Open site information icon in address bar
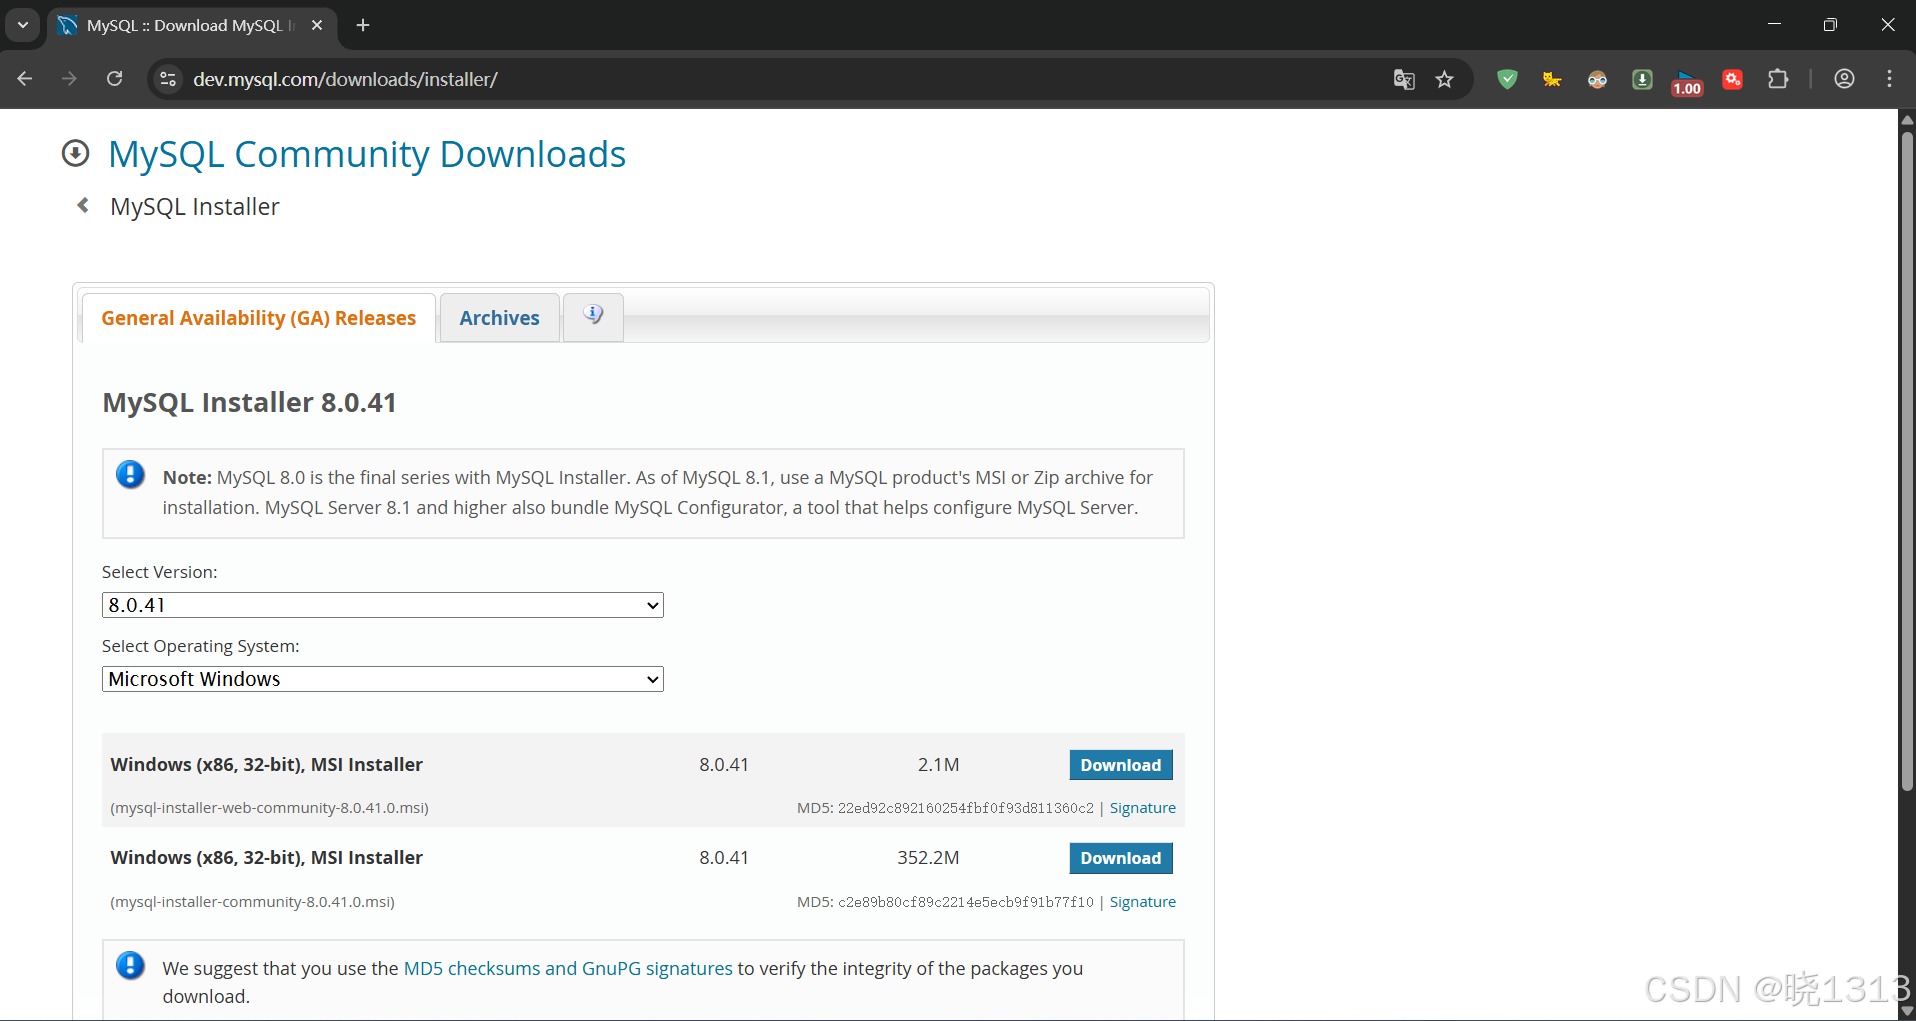This screenshot has height=1021, width=1916. coord(168,79)
